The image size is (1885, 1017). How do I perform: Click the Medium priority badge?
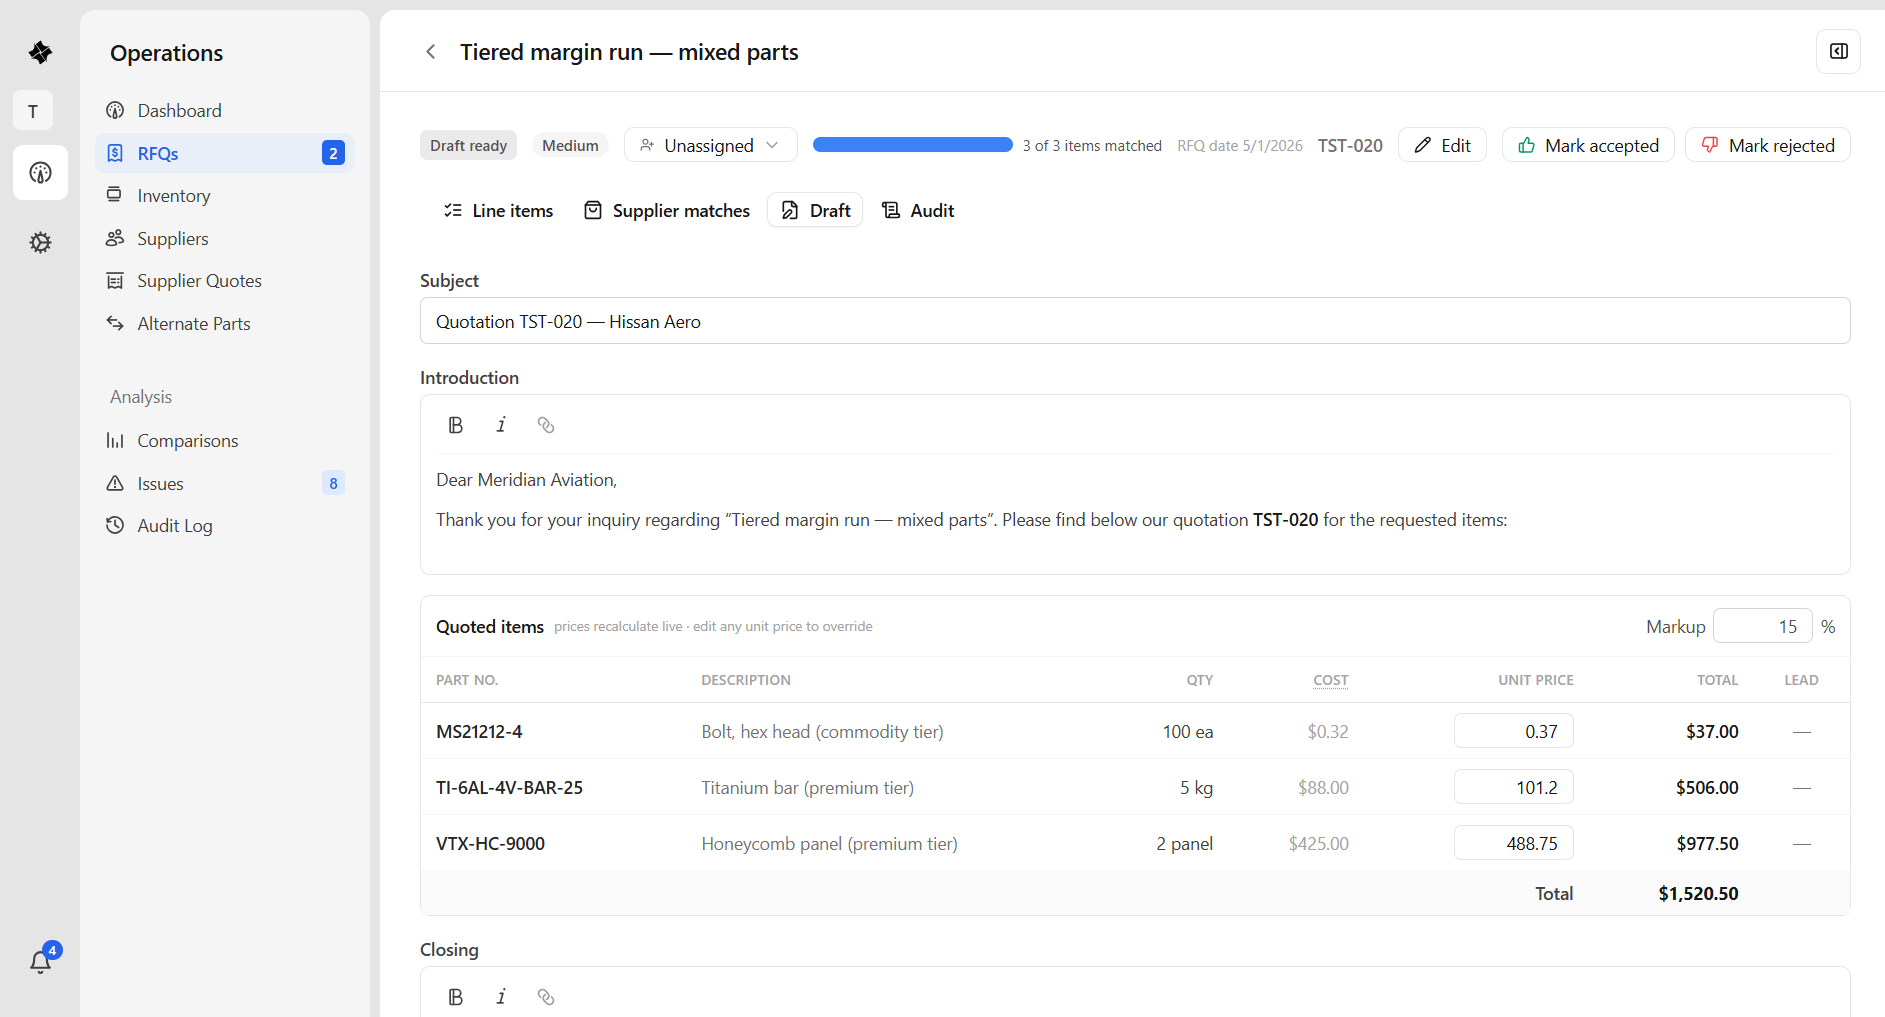[x=570, y=146]
